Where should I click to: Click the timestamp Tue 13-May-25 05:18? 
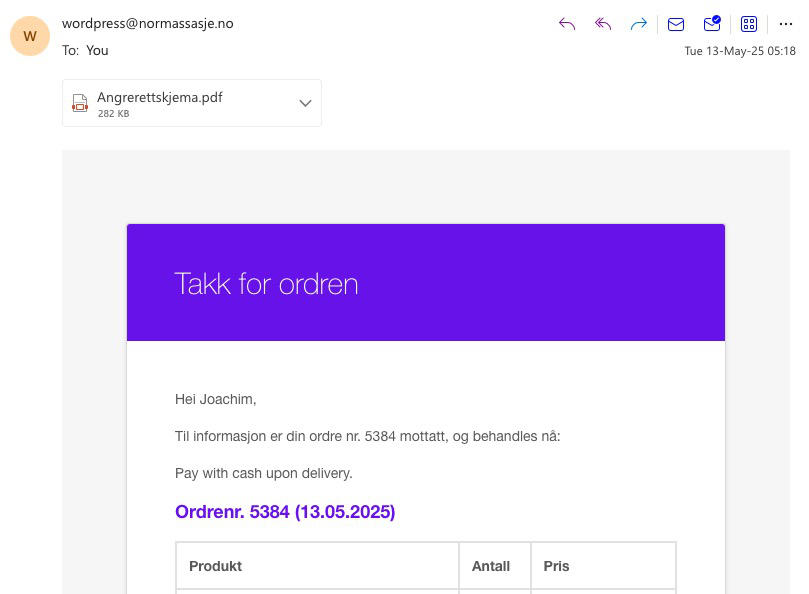click(x=740, y=51)
